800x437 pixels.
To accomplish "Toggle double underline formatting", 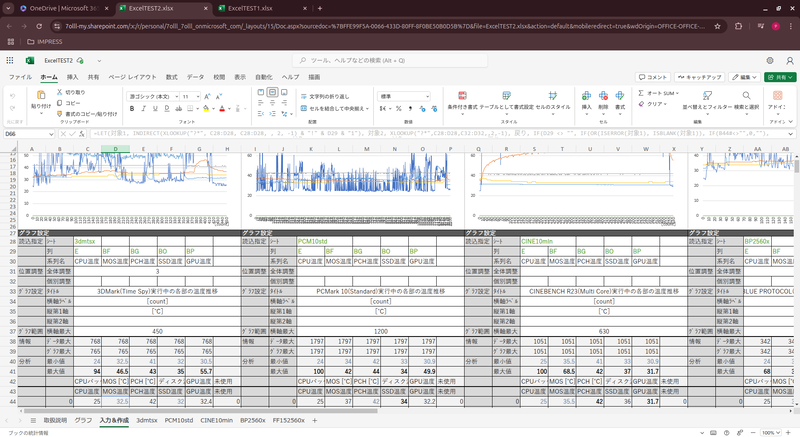I will click(167, 109).
